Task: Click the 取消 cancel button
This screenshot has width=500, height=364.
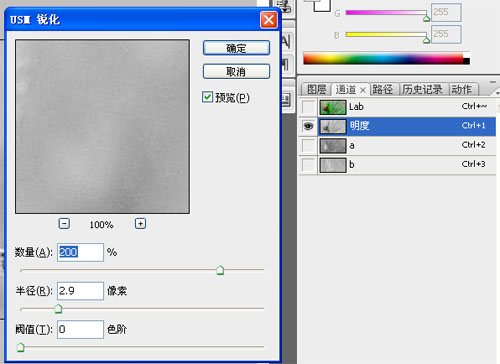Action: click(236, 71)
